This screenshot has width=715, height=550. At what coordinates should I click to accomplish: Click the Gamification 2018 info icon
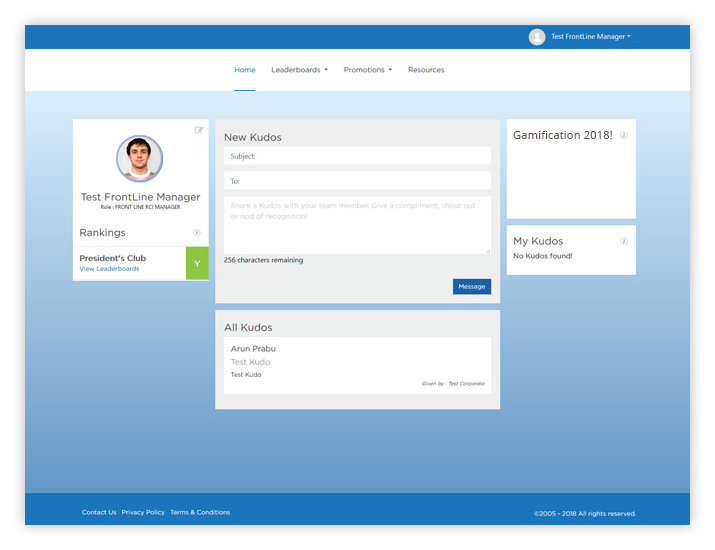coord(624,135)
